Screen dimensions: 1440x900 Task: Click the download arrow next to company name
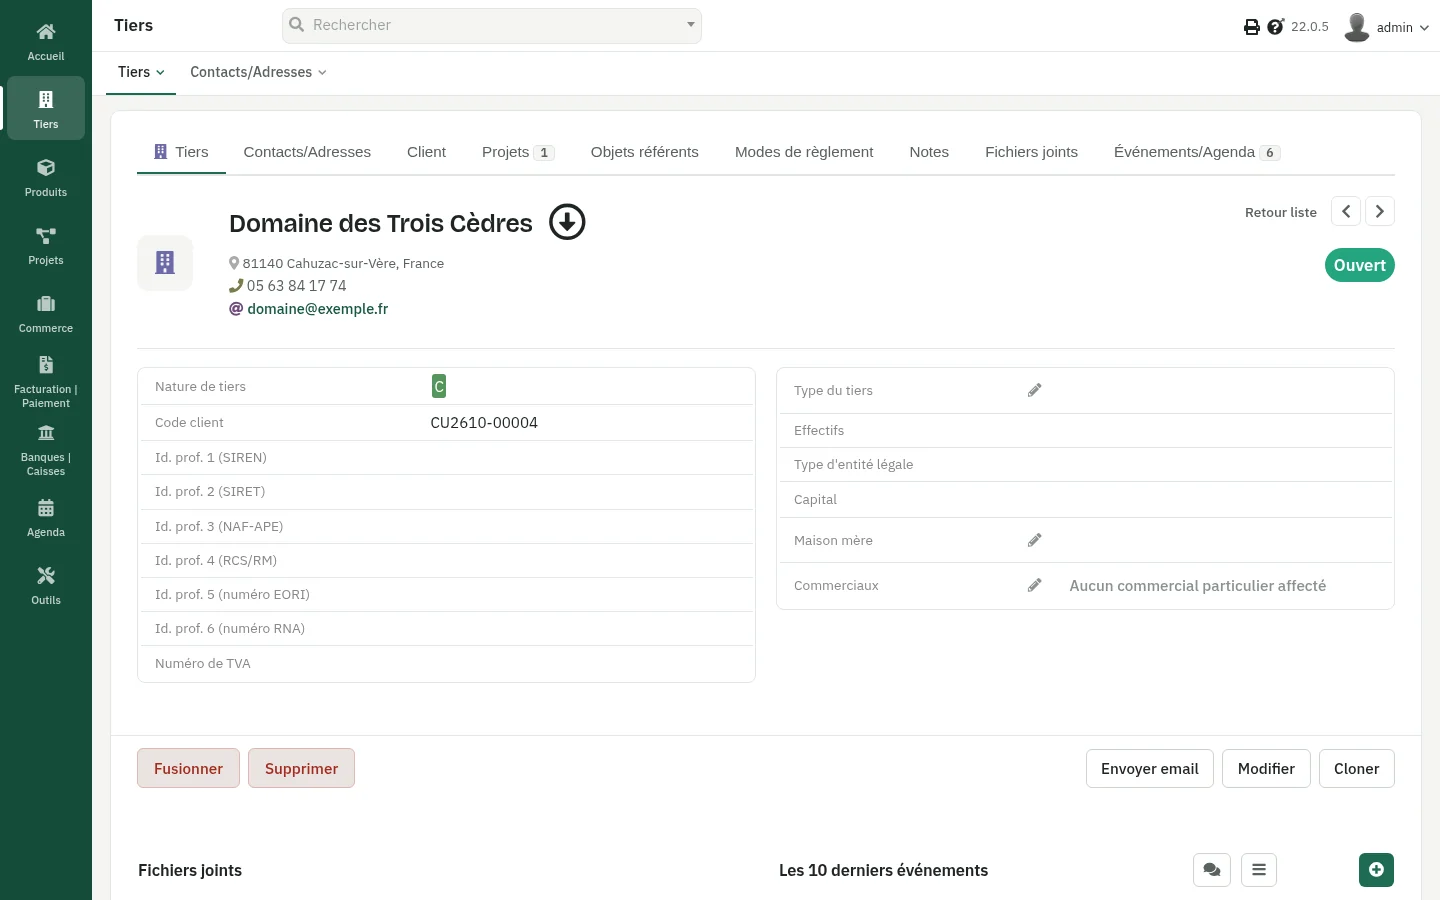pyautogui.click(x=567, y=222)
